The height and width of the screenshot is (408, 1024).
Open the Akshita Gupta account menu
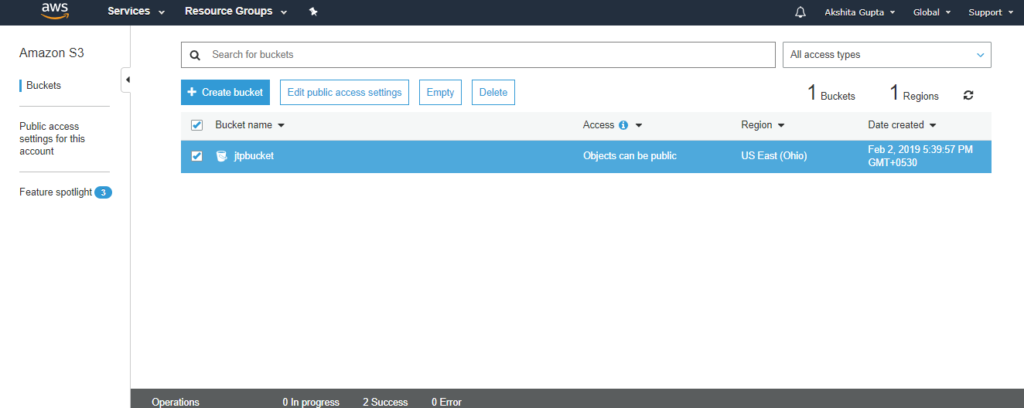859,12
